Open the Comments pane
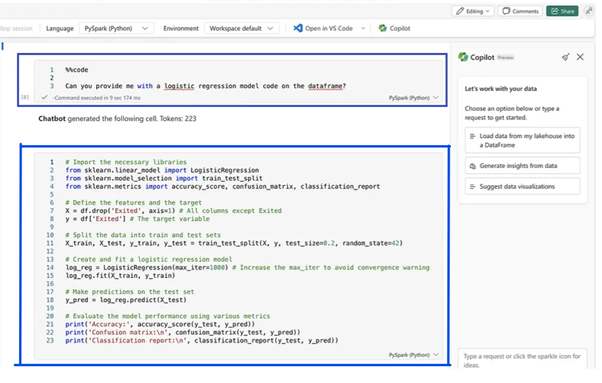Image resolution: width=602 pixels, height=383 pixels. pyautogui.click(x=520, y=11)
